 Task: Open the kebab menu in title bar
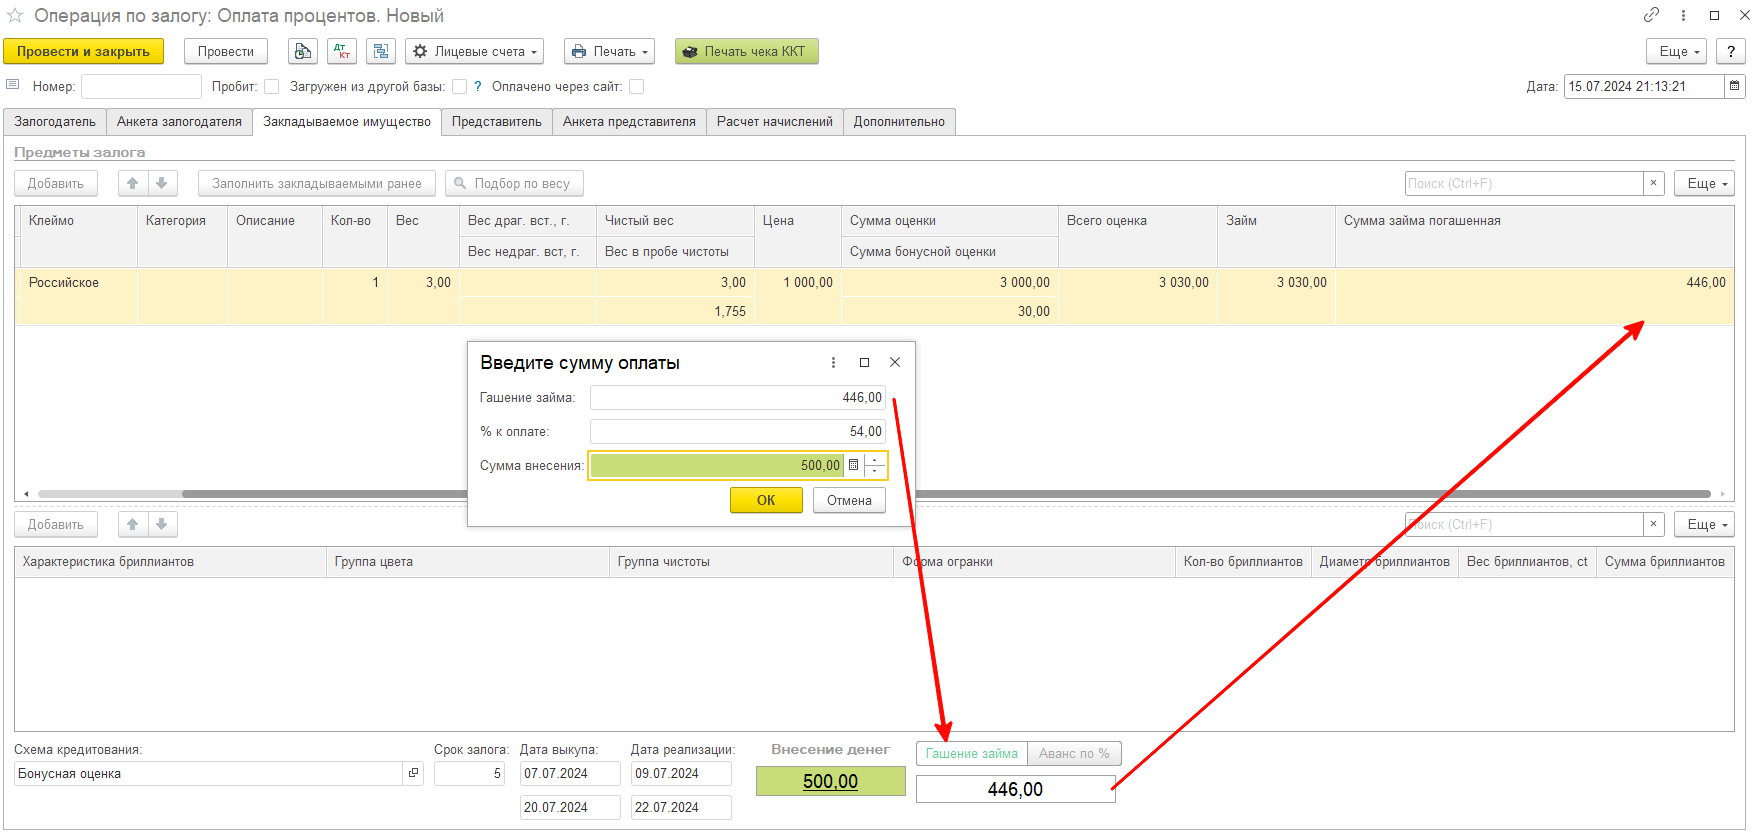[1684, 15]
